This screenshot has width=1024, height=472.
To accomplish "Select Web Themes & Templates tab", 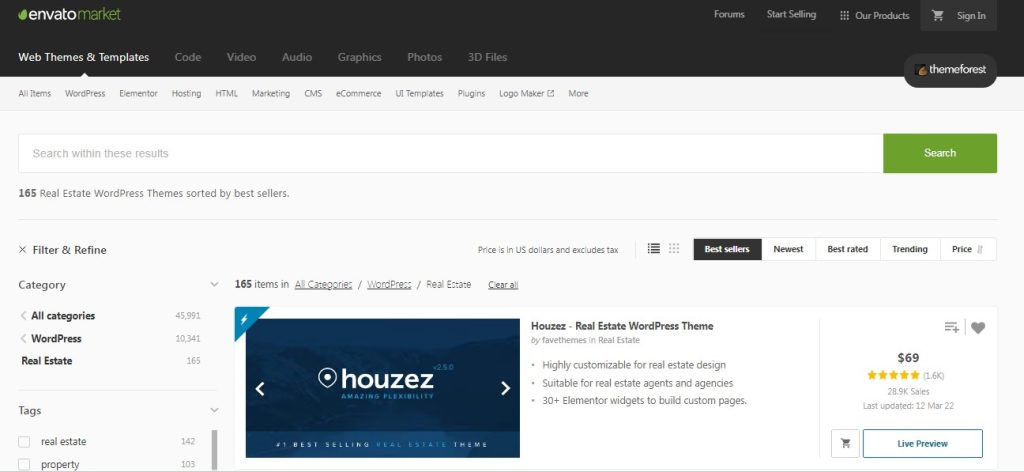I will (84, 57).
